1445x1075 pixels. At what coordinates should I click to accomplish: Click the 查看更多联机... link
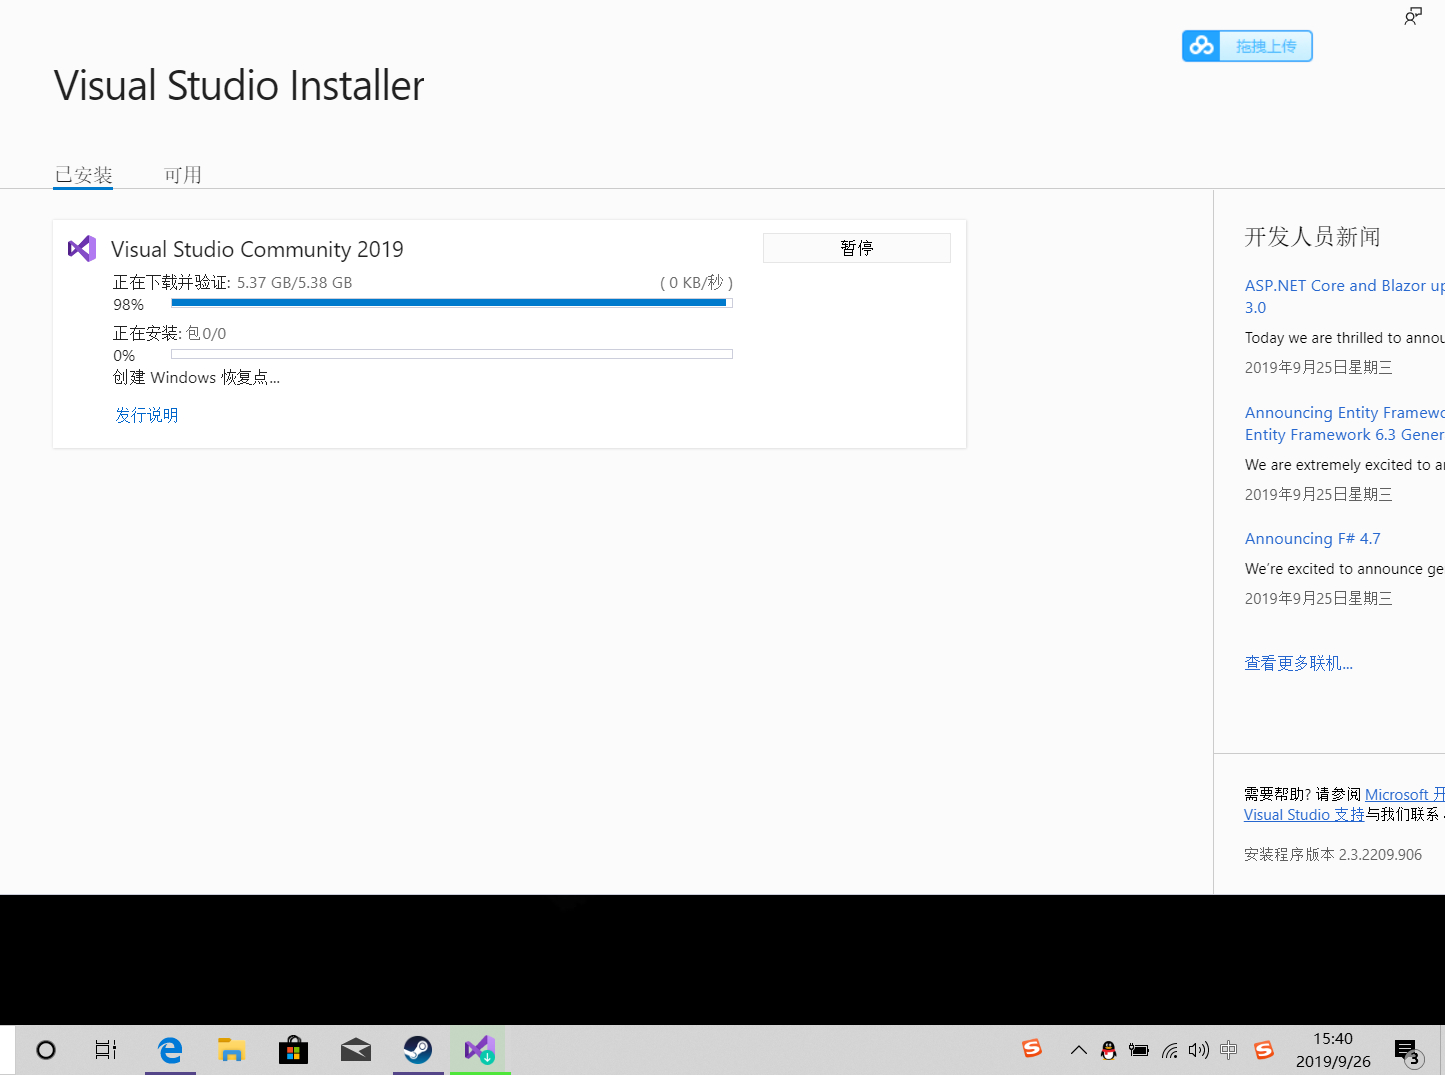click(x=1298, y=663)
